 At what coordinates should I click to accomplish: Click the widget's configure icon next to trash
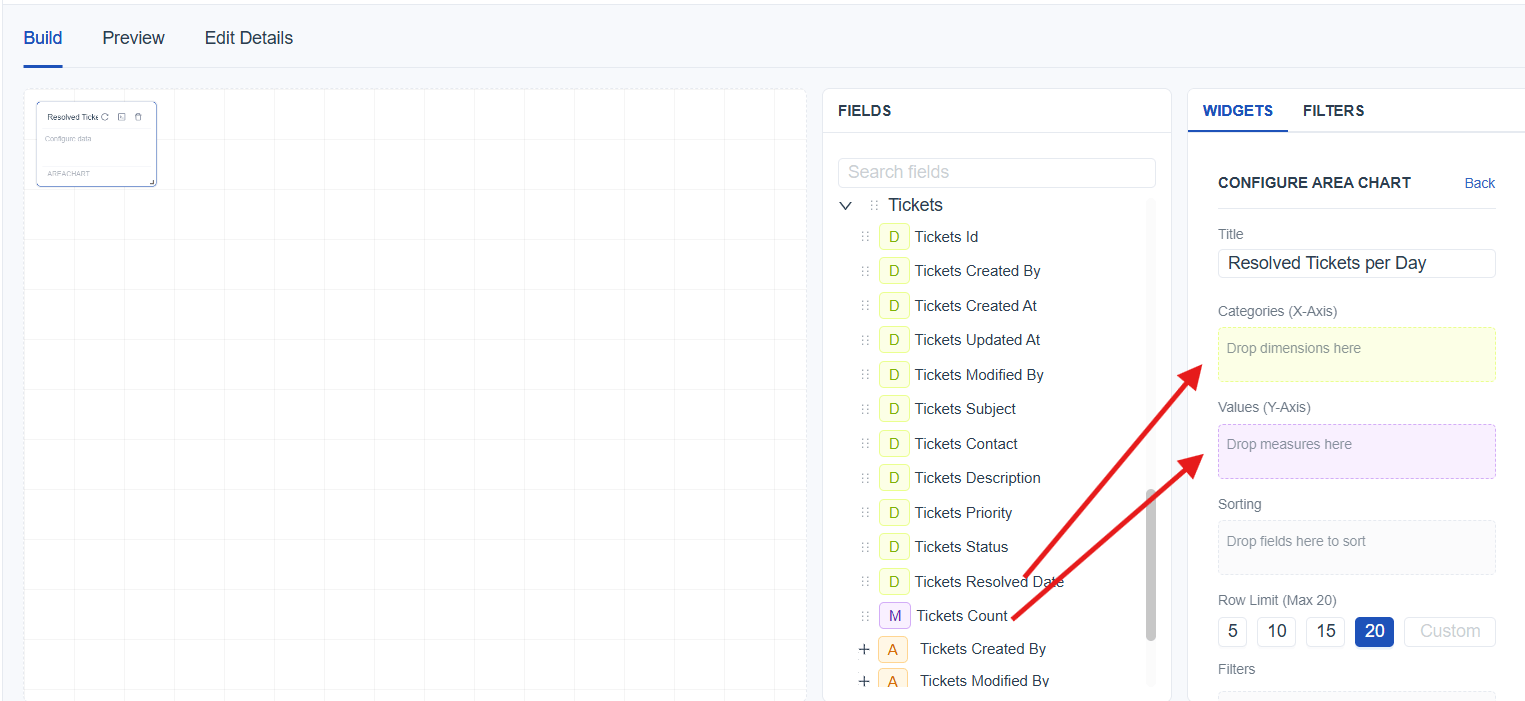121,117
